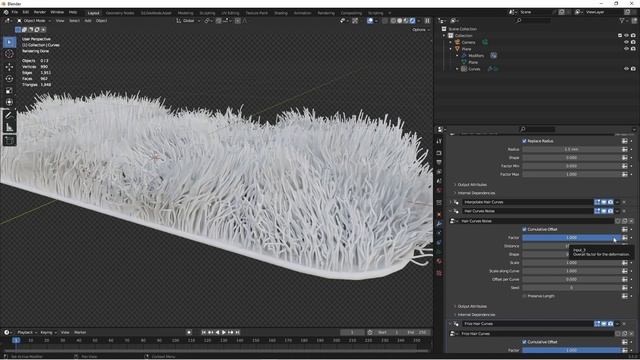Click the Blender logo icon in the menu bar
Screen dimensions: 640x360
click(6, 12)
